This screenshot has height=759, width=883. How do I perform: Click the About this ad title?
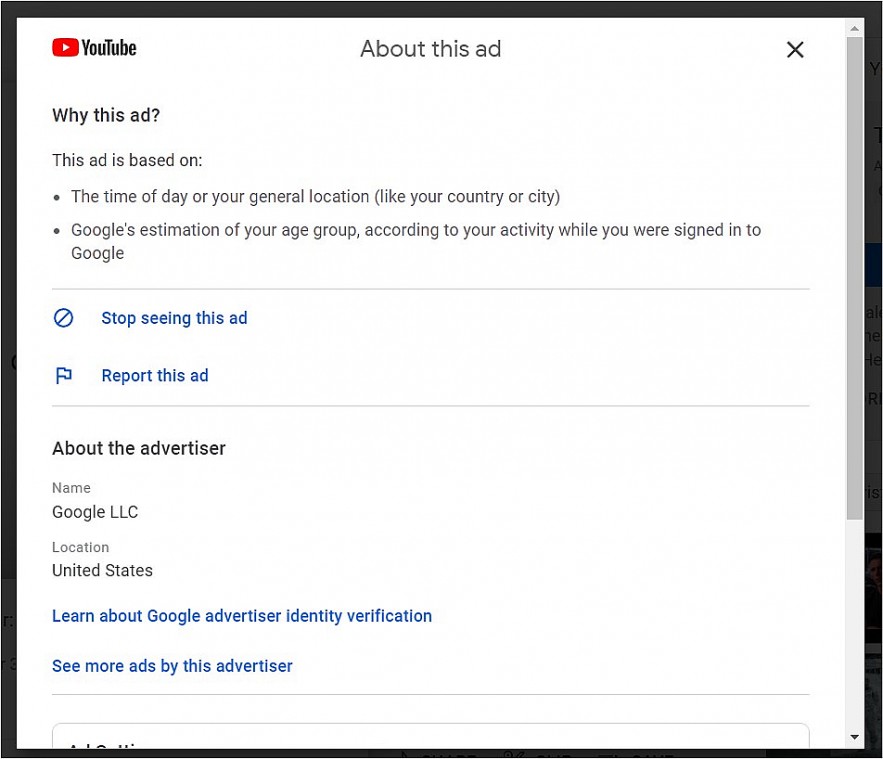click(x=430, y=49)
